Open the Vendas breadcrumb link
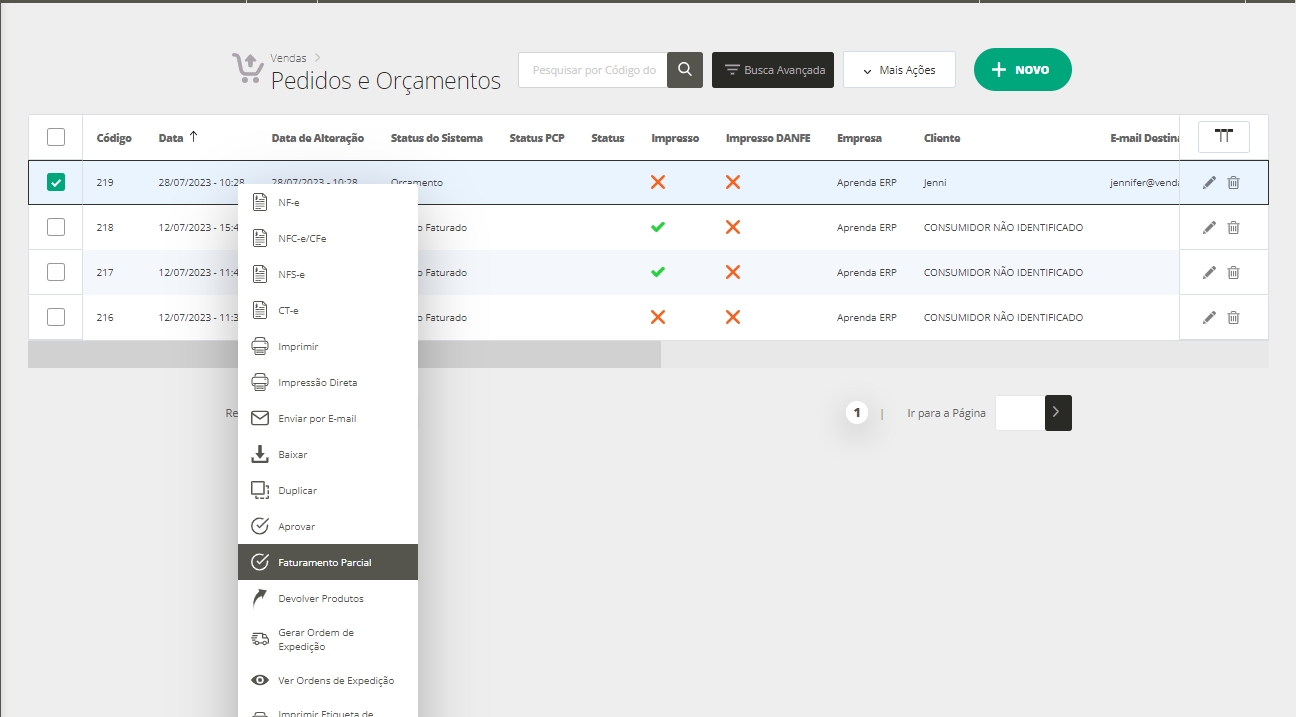Viewport: 1296px width, 717px height. [288, 58]
